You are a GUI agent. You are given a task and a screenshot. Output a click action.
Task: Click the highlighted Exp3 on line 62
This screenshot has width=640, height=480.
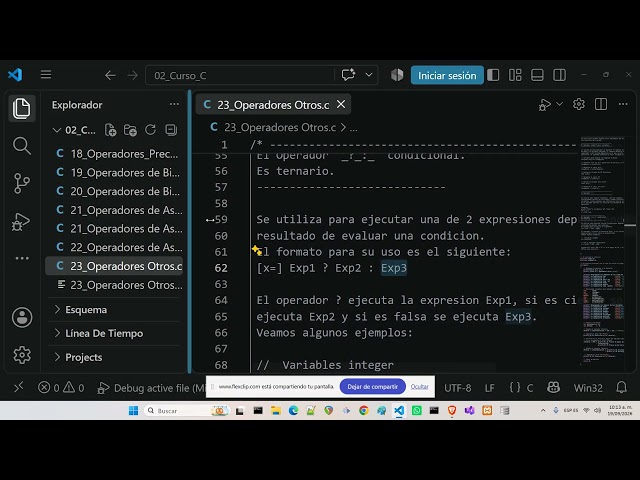394,268
